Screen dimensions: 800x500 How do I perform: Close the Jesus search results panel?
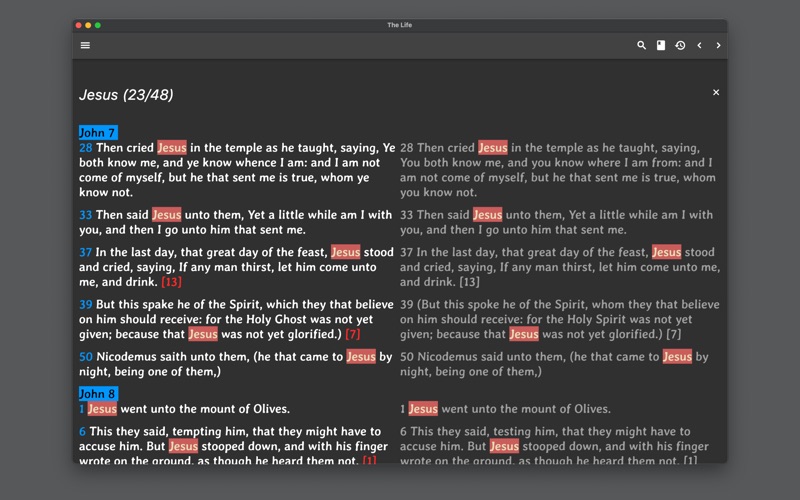point(716,92)
